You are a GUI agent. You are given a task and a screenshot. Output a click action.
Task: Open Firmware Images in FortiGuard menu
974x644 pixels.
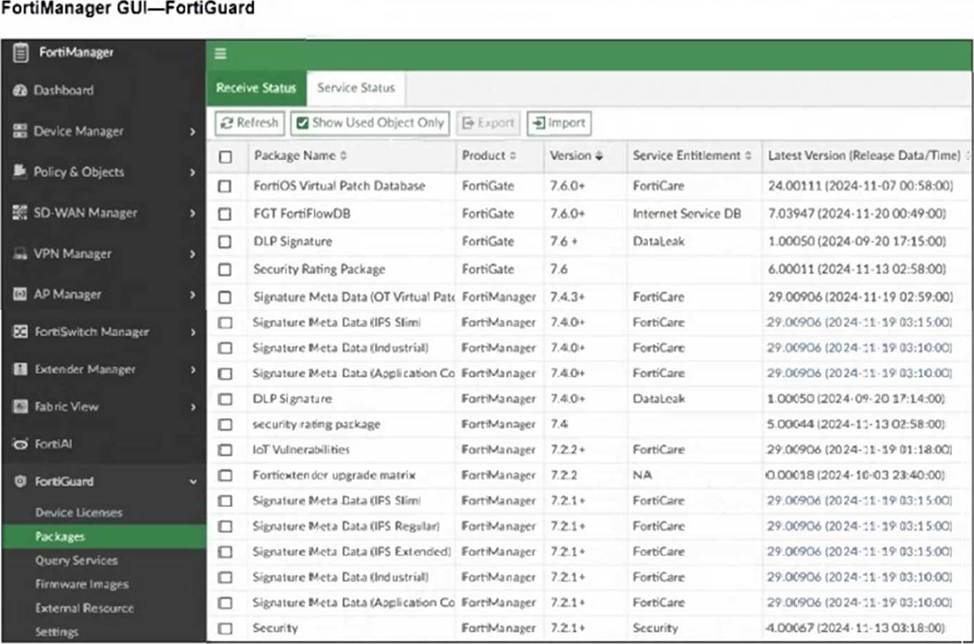(x=81, y=584)
